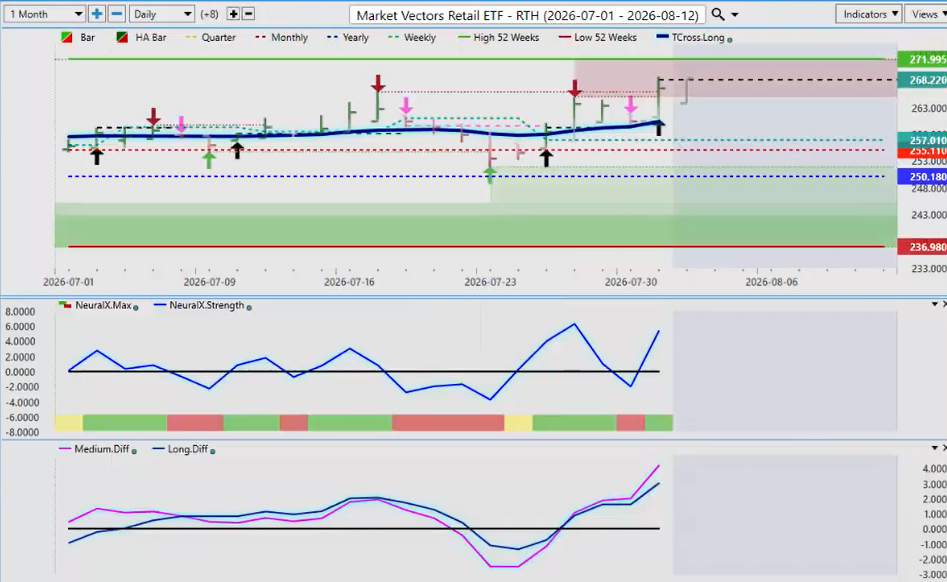This screenshot has height=582, width=947.
Task: Toggle the TCross.Long legend
Action: tap(690, 37)
